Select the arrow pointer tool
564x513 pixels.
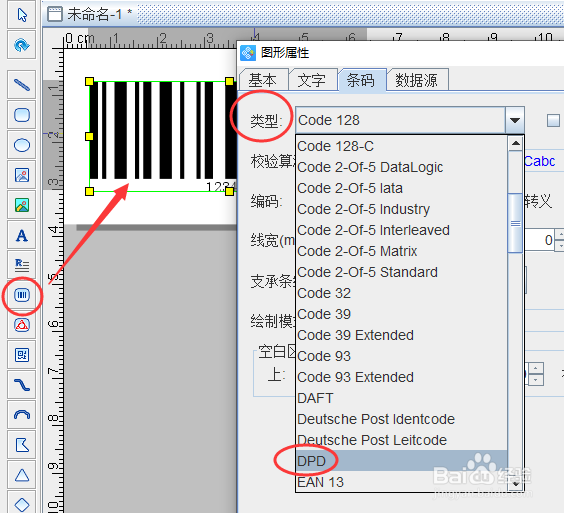click(22, 15)
